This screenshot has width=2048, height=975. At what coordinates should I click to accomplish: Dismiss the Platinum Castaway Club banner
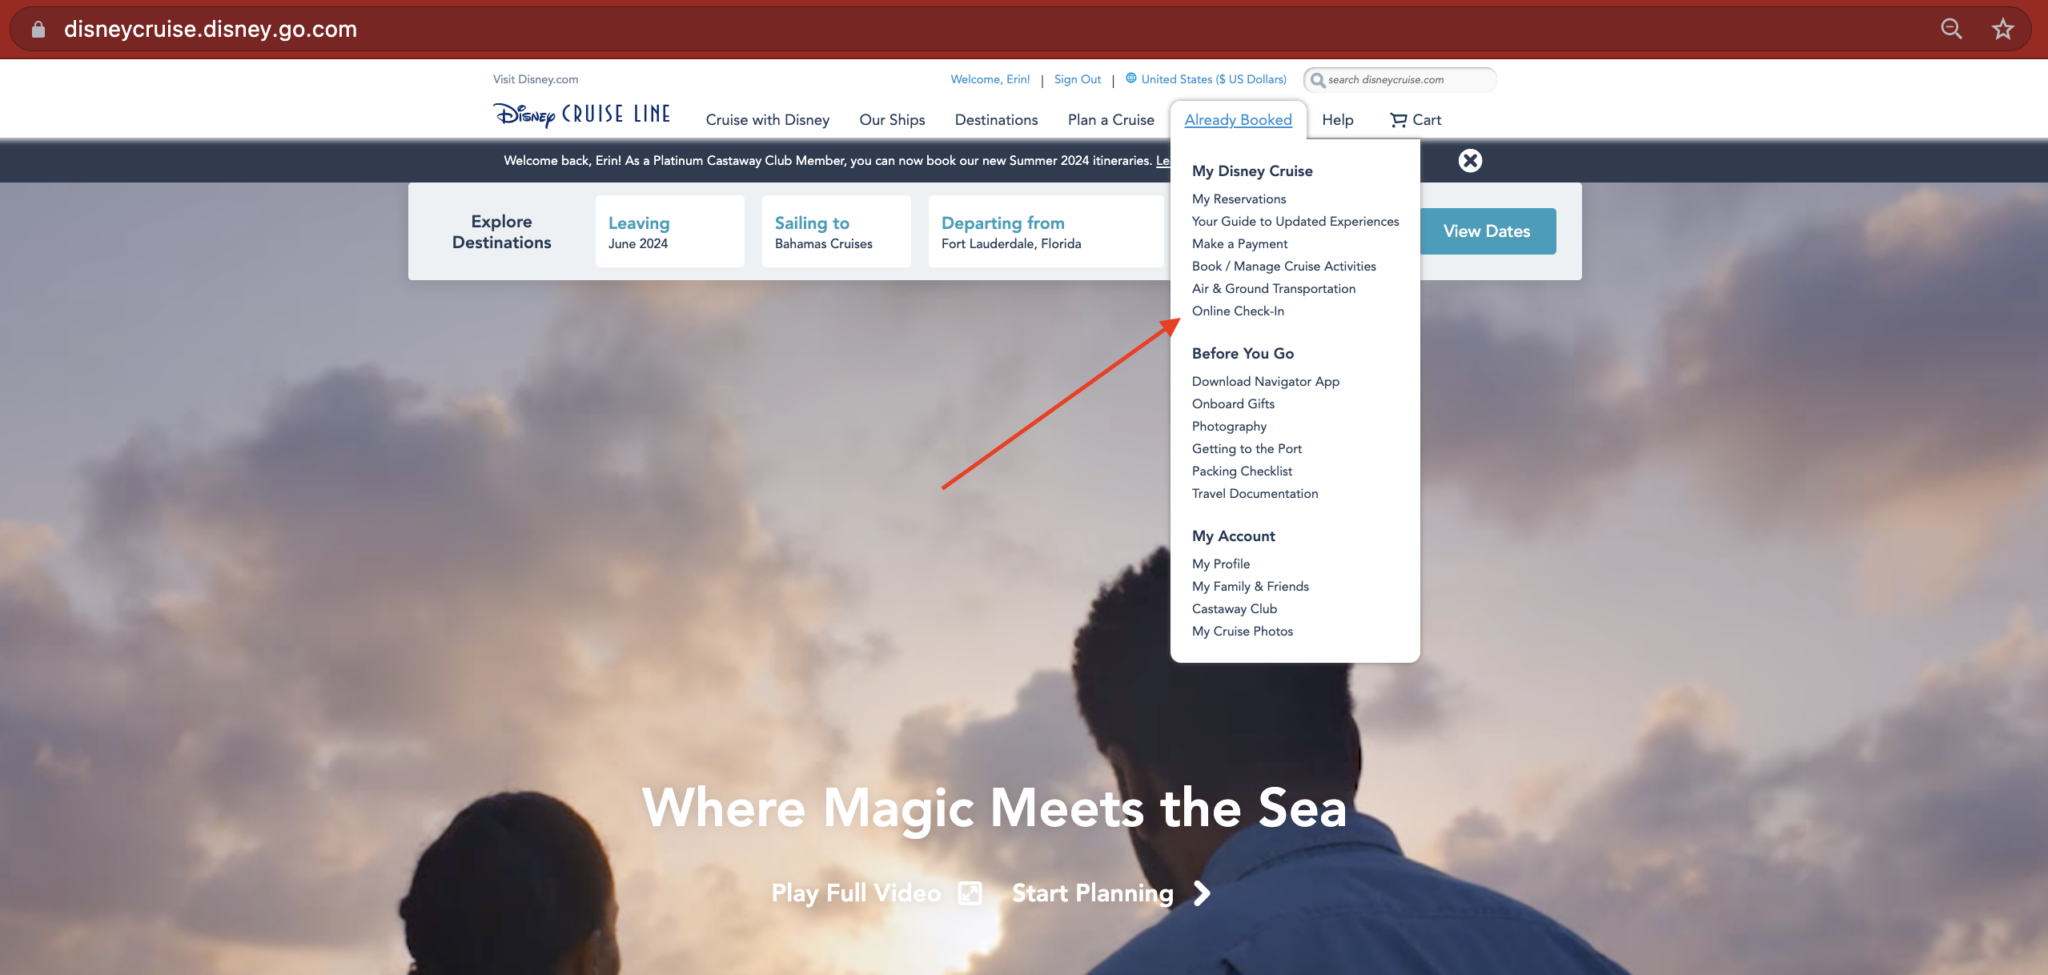click(1470, 160)
